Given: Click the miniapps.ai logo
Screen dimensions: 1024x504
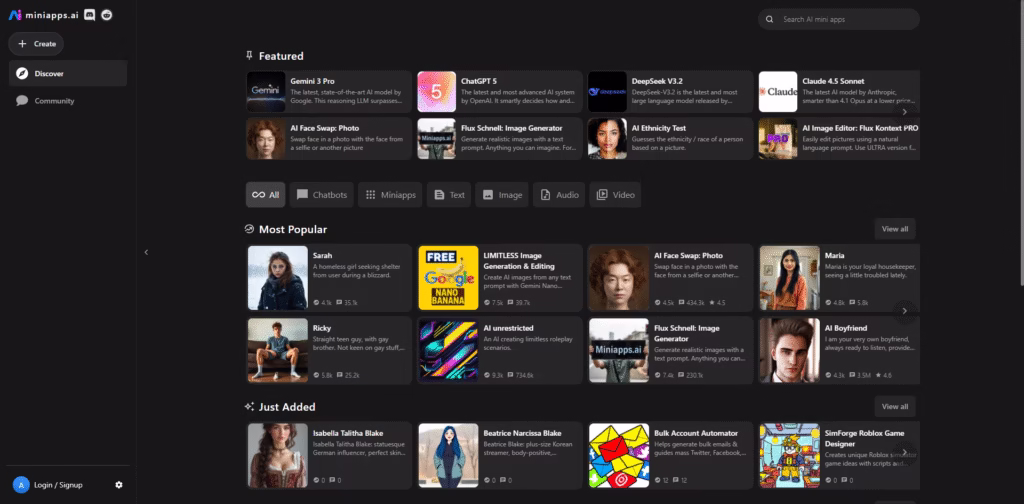Looking at the screenshot, I should (44, 15).
